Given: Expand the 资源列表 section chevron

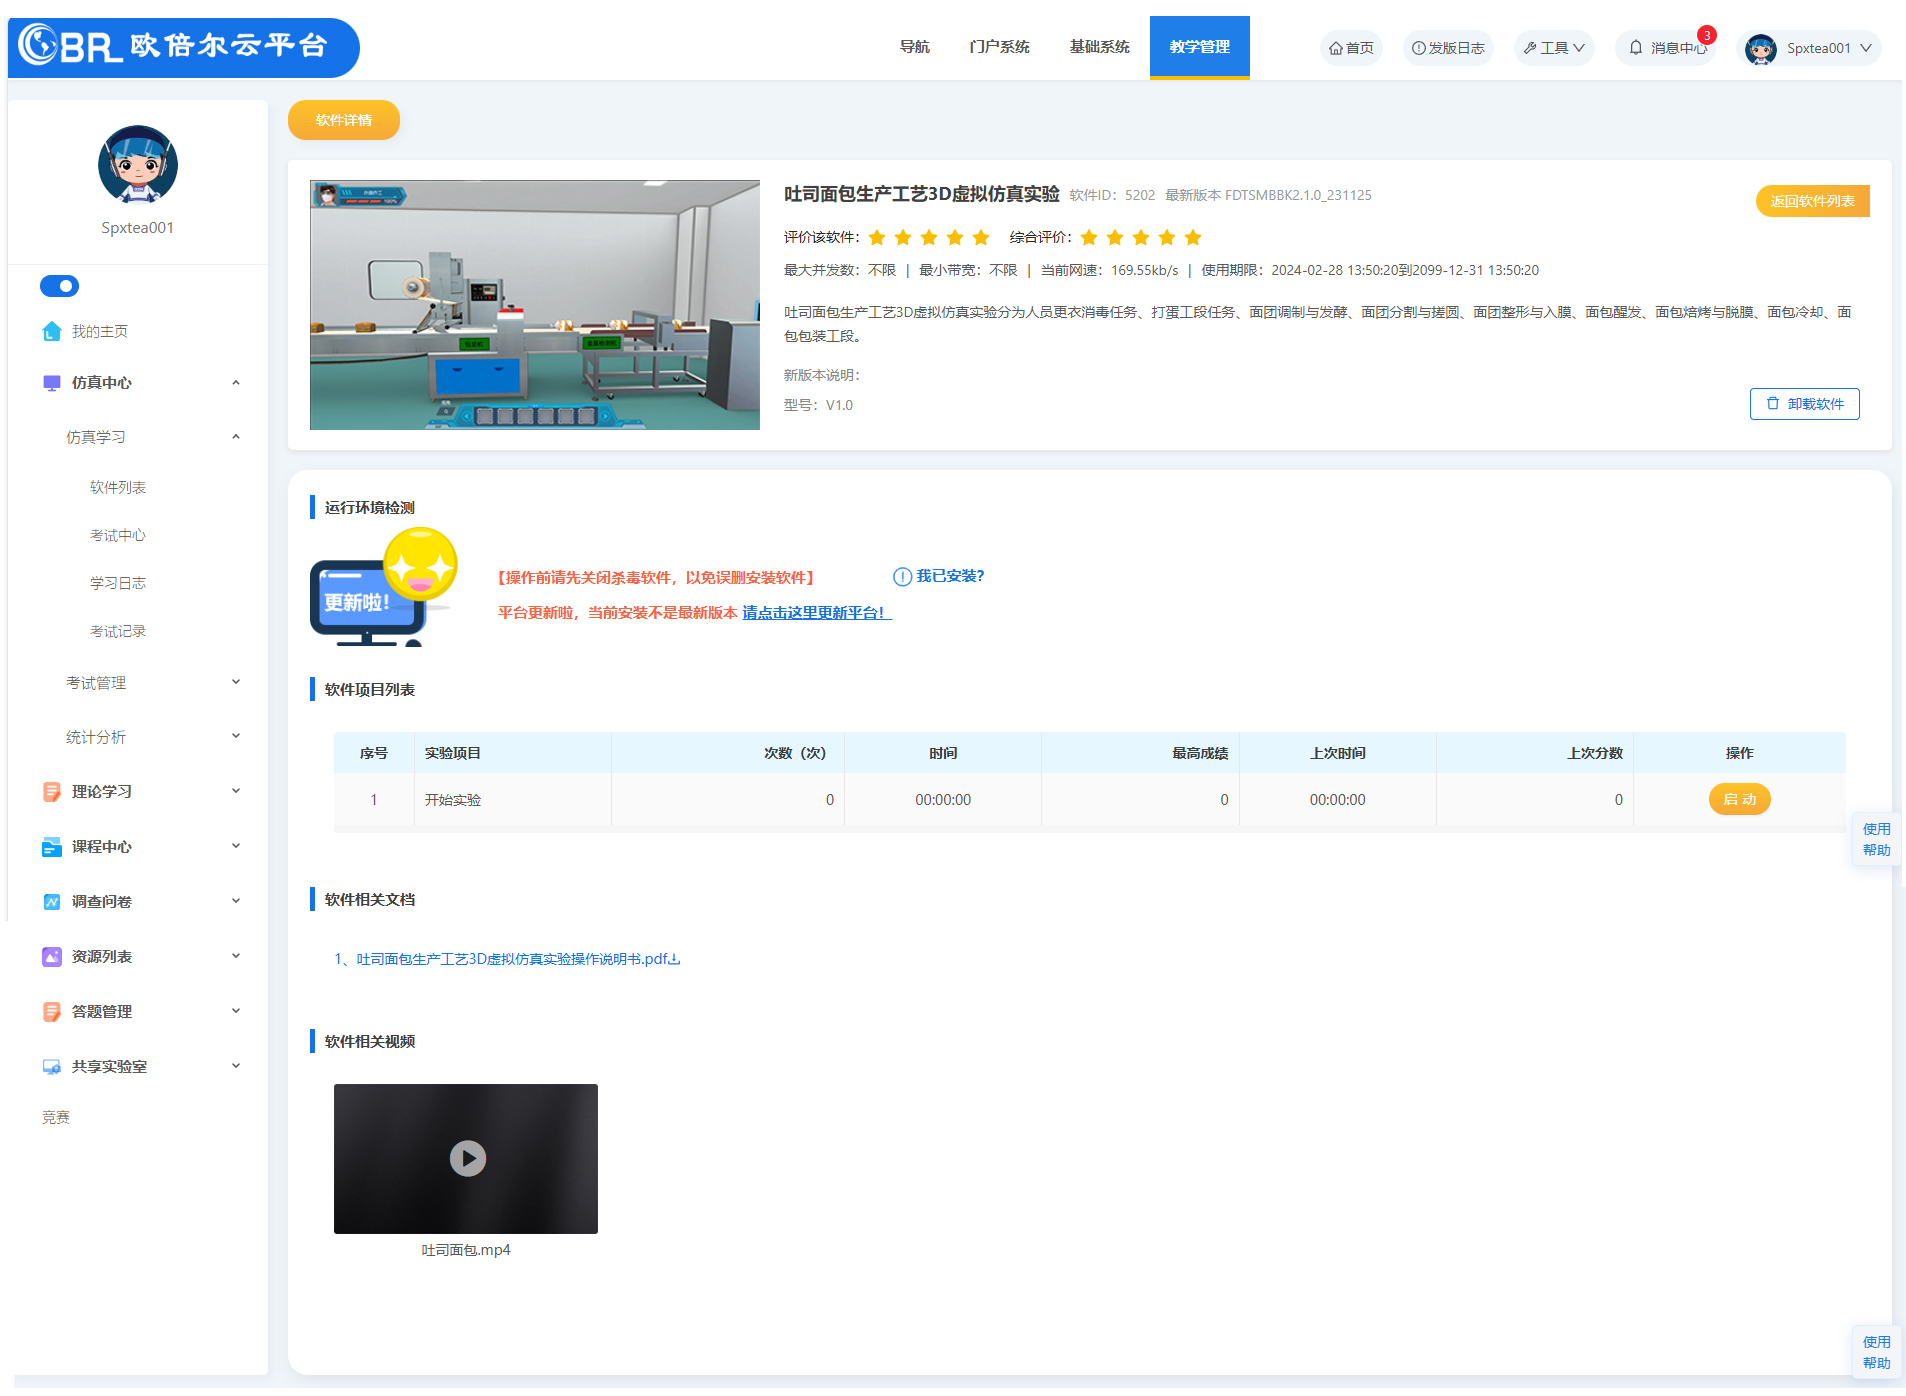Looking at the screenshot, I should (236, 957).
